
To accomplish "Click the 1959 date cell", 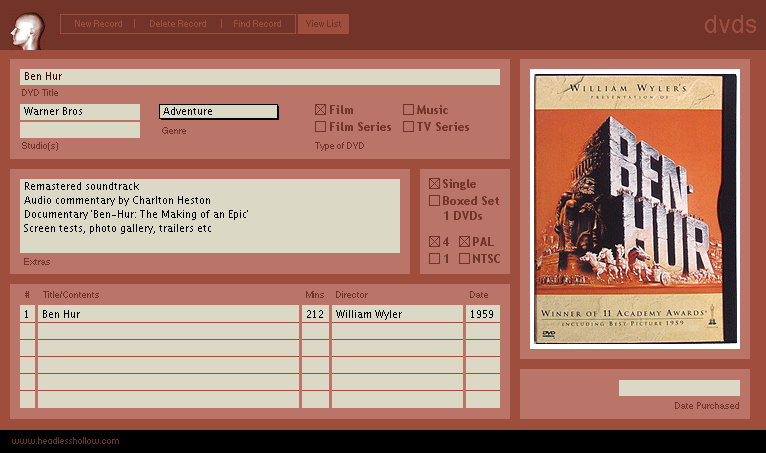I will pyautogui.click(x=483, y=314).
